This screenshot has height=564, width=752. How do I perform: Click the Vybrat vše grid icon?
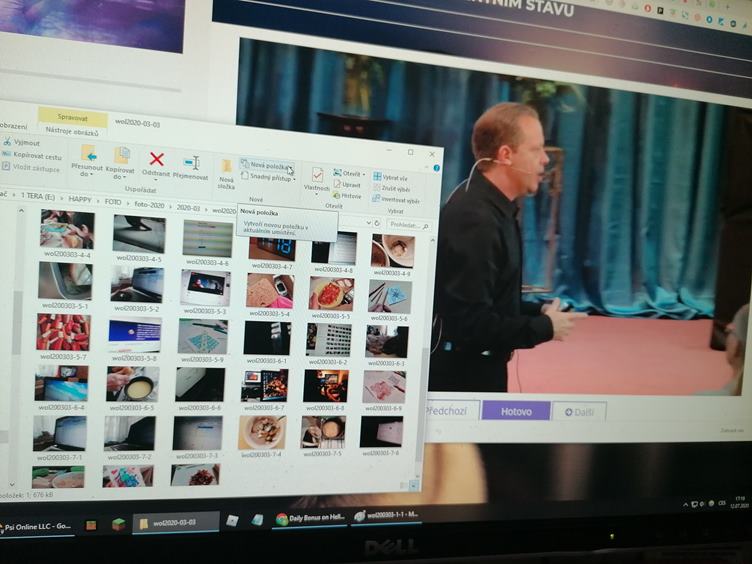click(377, 176)
